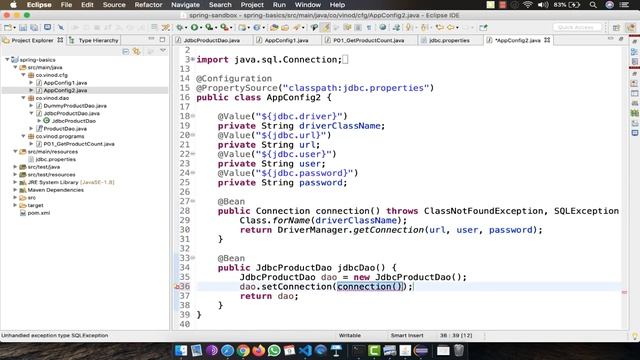Click the green Run toolbar button

194,27
